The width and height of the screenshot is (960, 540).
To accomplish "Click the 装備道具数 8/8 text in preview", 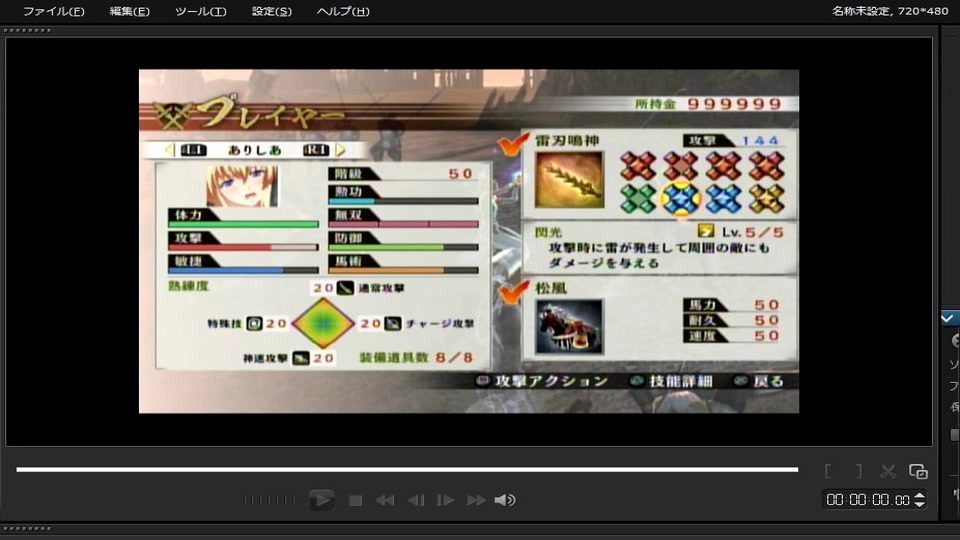I will (416, 358).
